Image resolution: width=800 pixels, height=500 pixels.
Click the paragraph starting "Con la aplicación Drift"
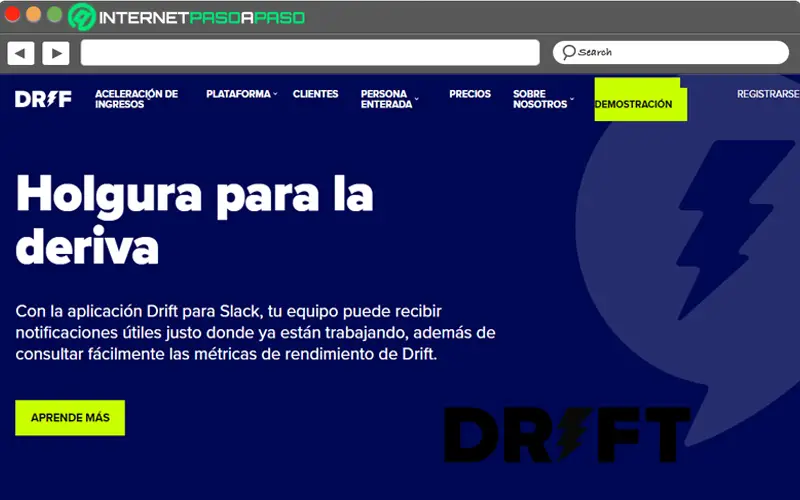coord(255,333)
